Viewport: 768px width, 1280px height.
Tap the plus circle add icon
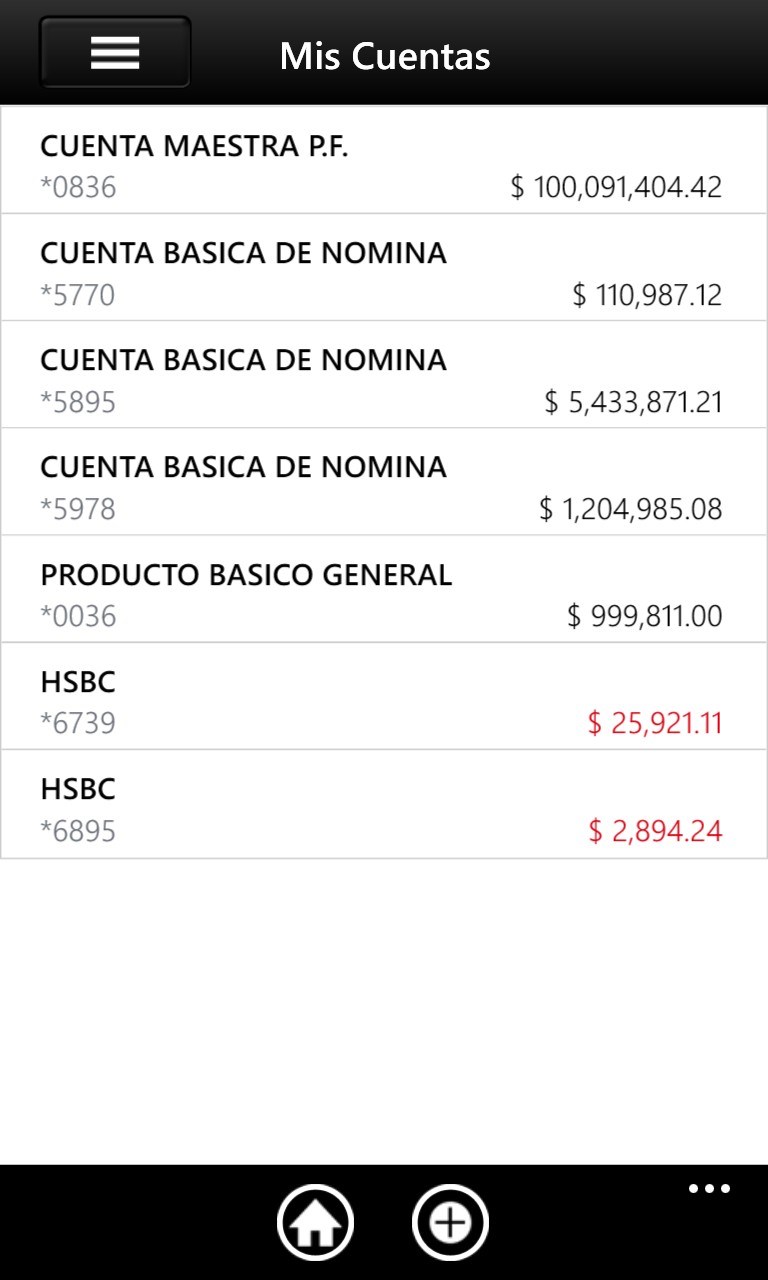(450, 1222)
